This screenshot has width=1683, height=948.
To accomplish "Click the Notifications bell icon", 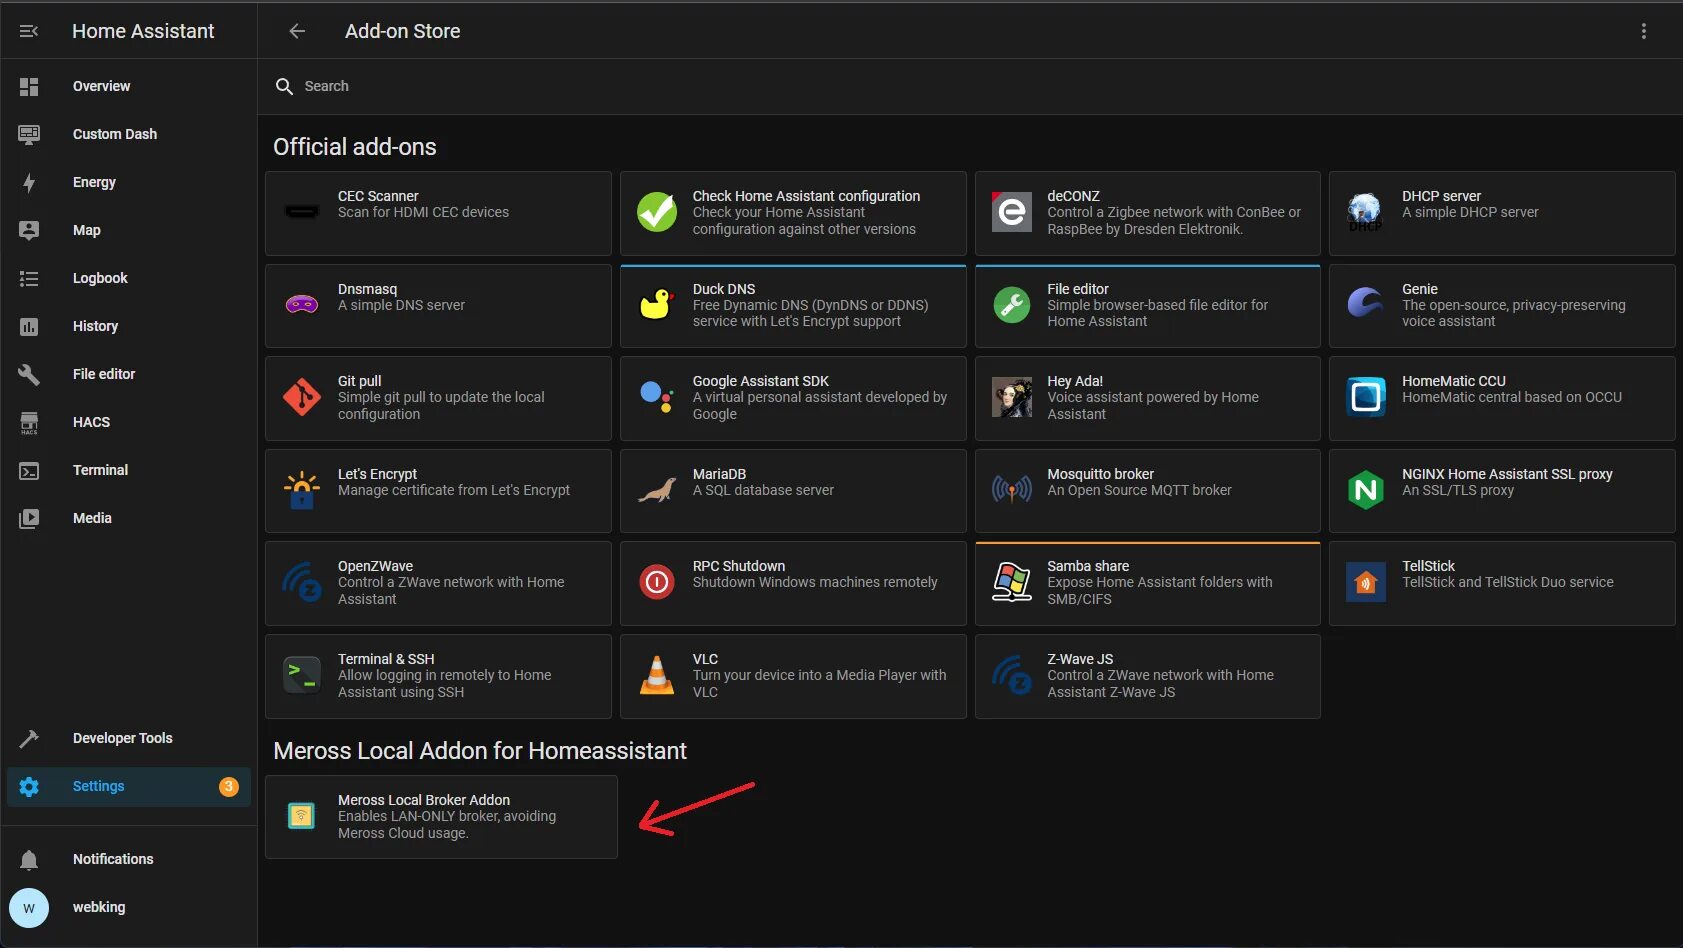I will [x=29, y=859].
